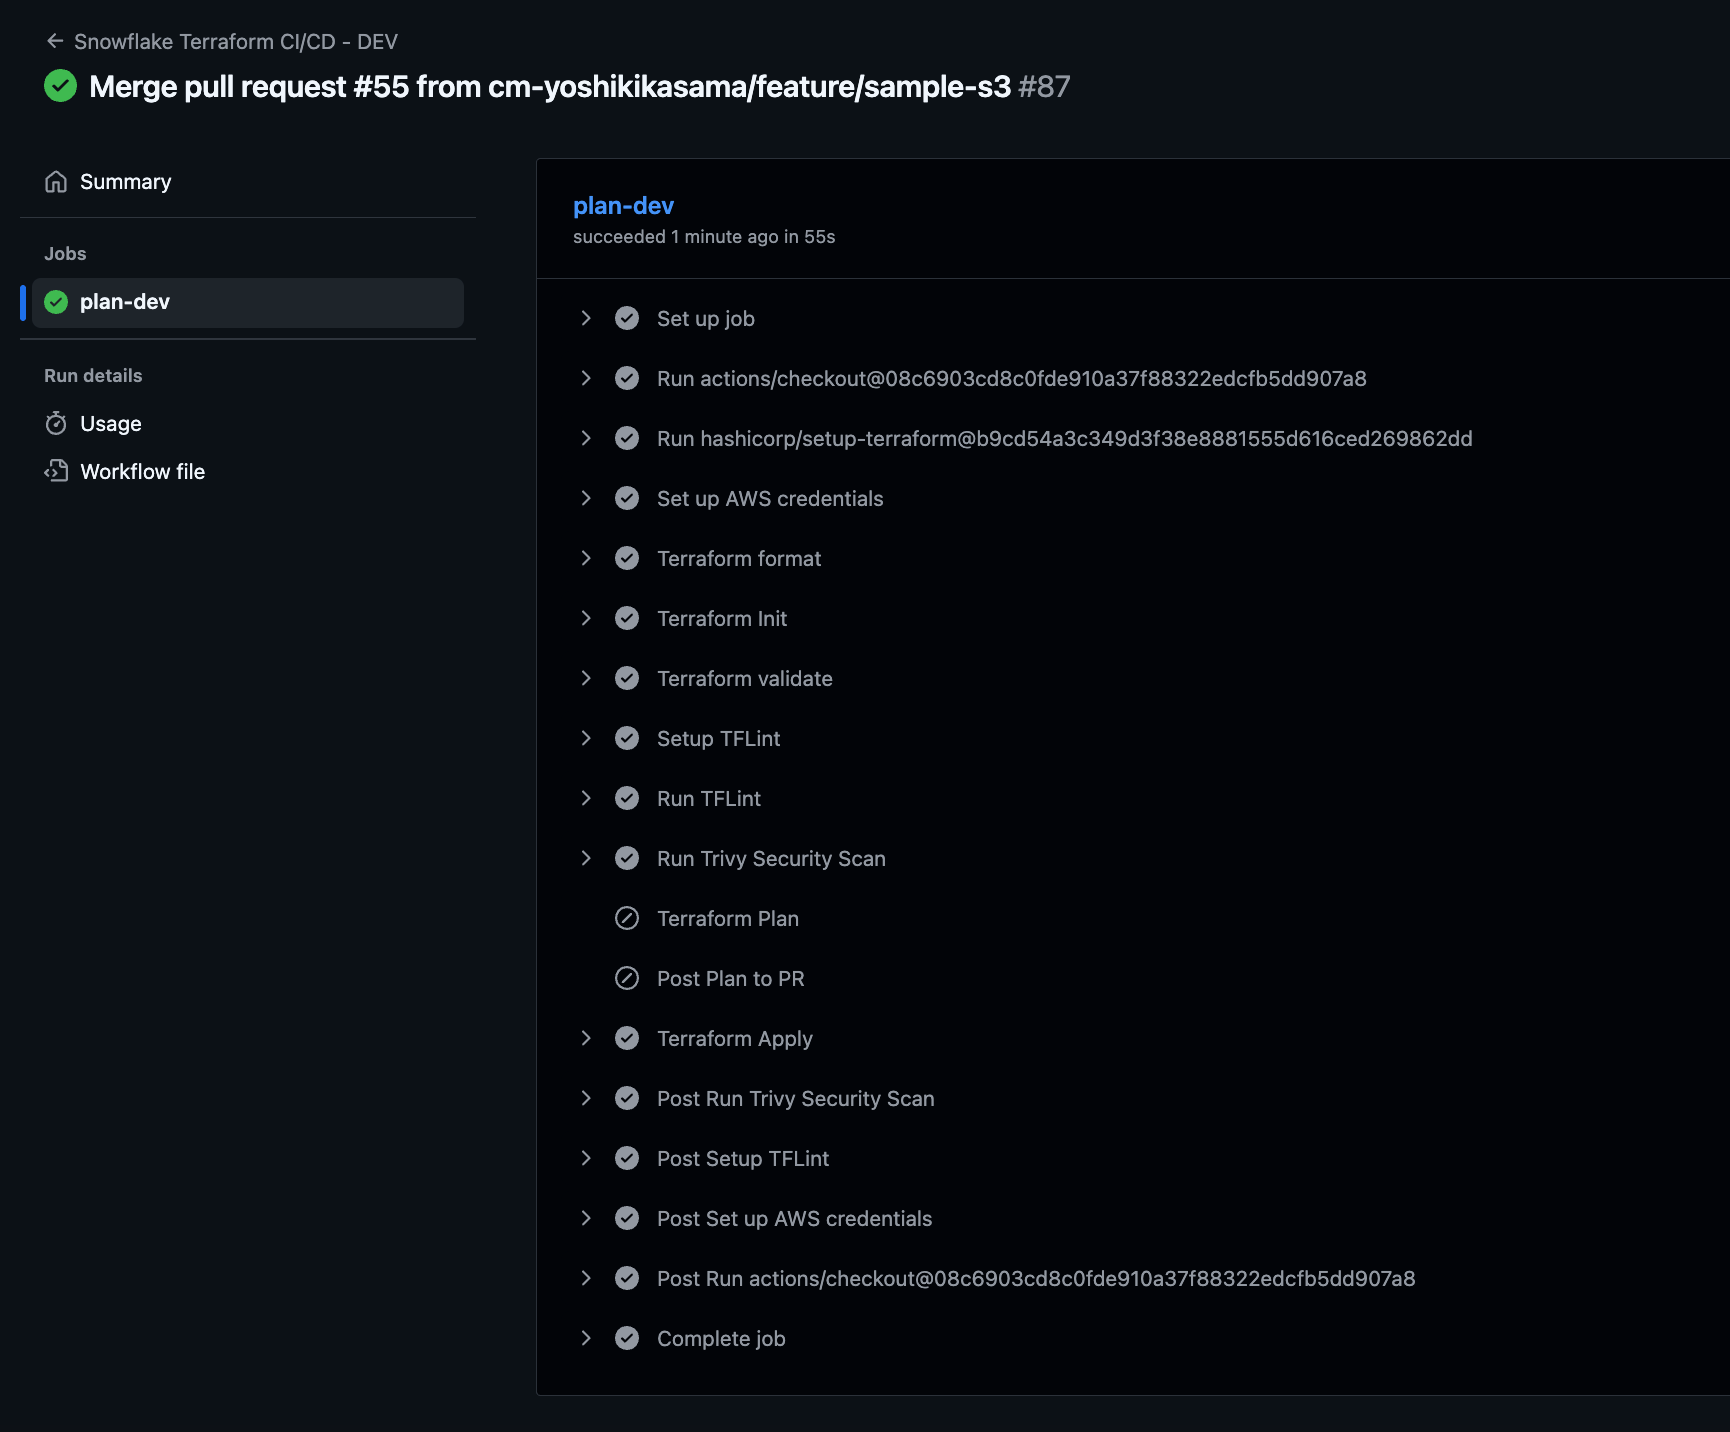Expand the Run Trivy Security Scan step
Screen dimensions: 1730x1432
586,858
